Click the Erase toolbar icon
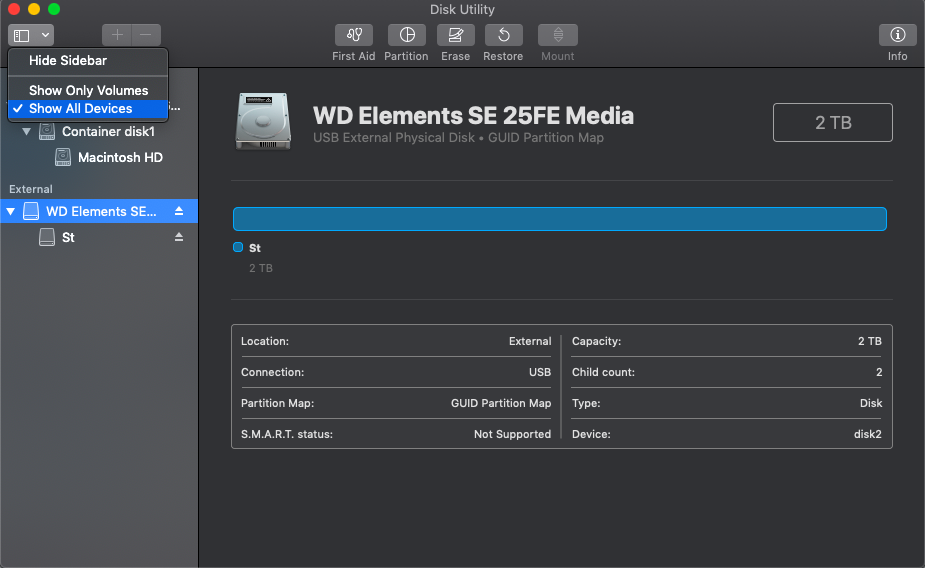Screen dimensions: 925x568 [455, 35]
